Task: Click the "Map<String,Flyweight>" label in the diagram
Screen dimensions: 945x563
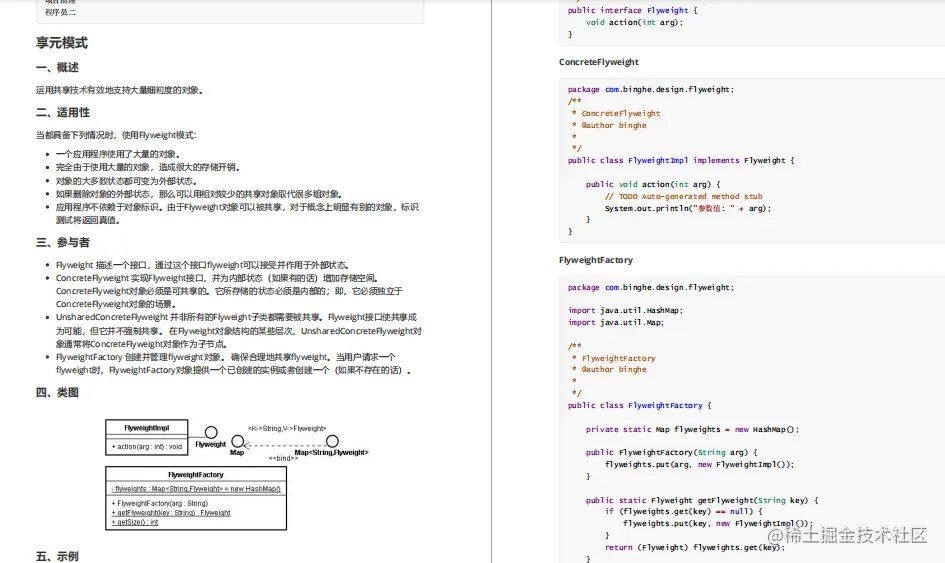Action: (331, 453)
